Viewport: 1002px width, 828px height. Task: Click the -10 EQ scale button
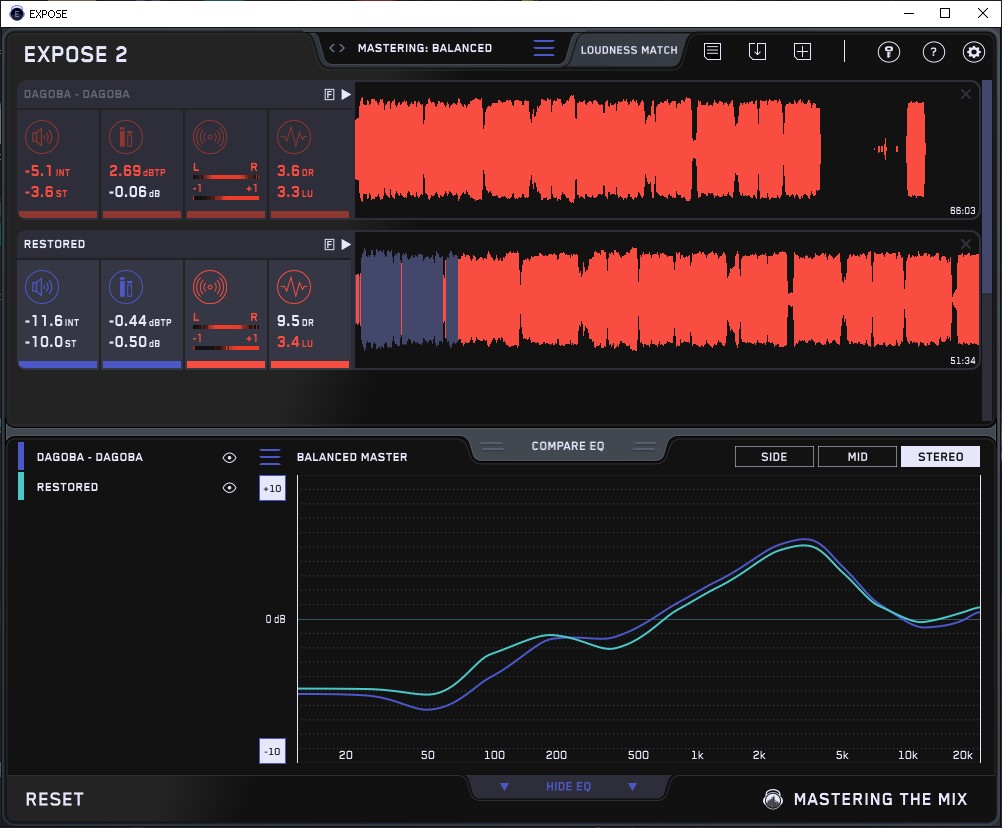pyautogui.click(x=272, y=751)
